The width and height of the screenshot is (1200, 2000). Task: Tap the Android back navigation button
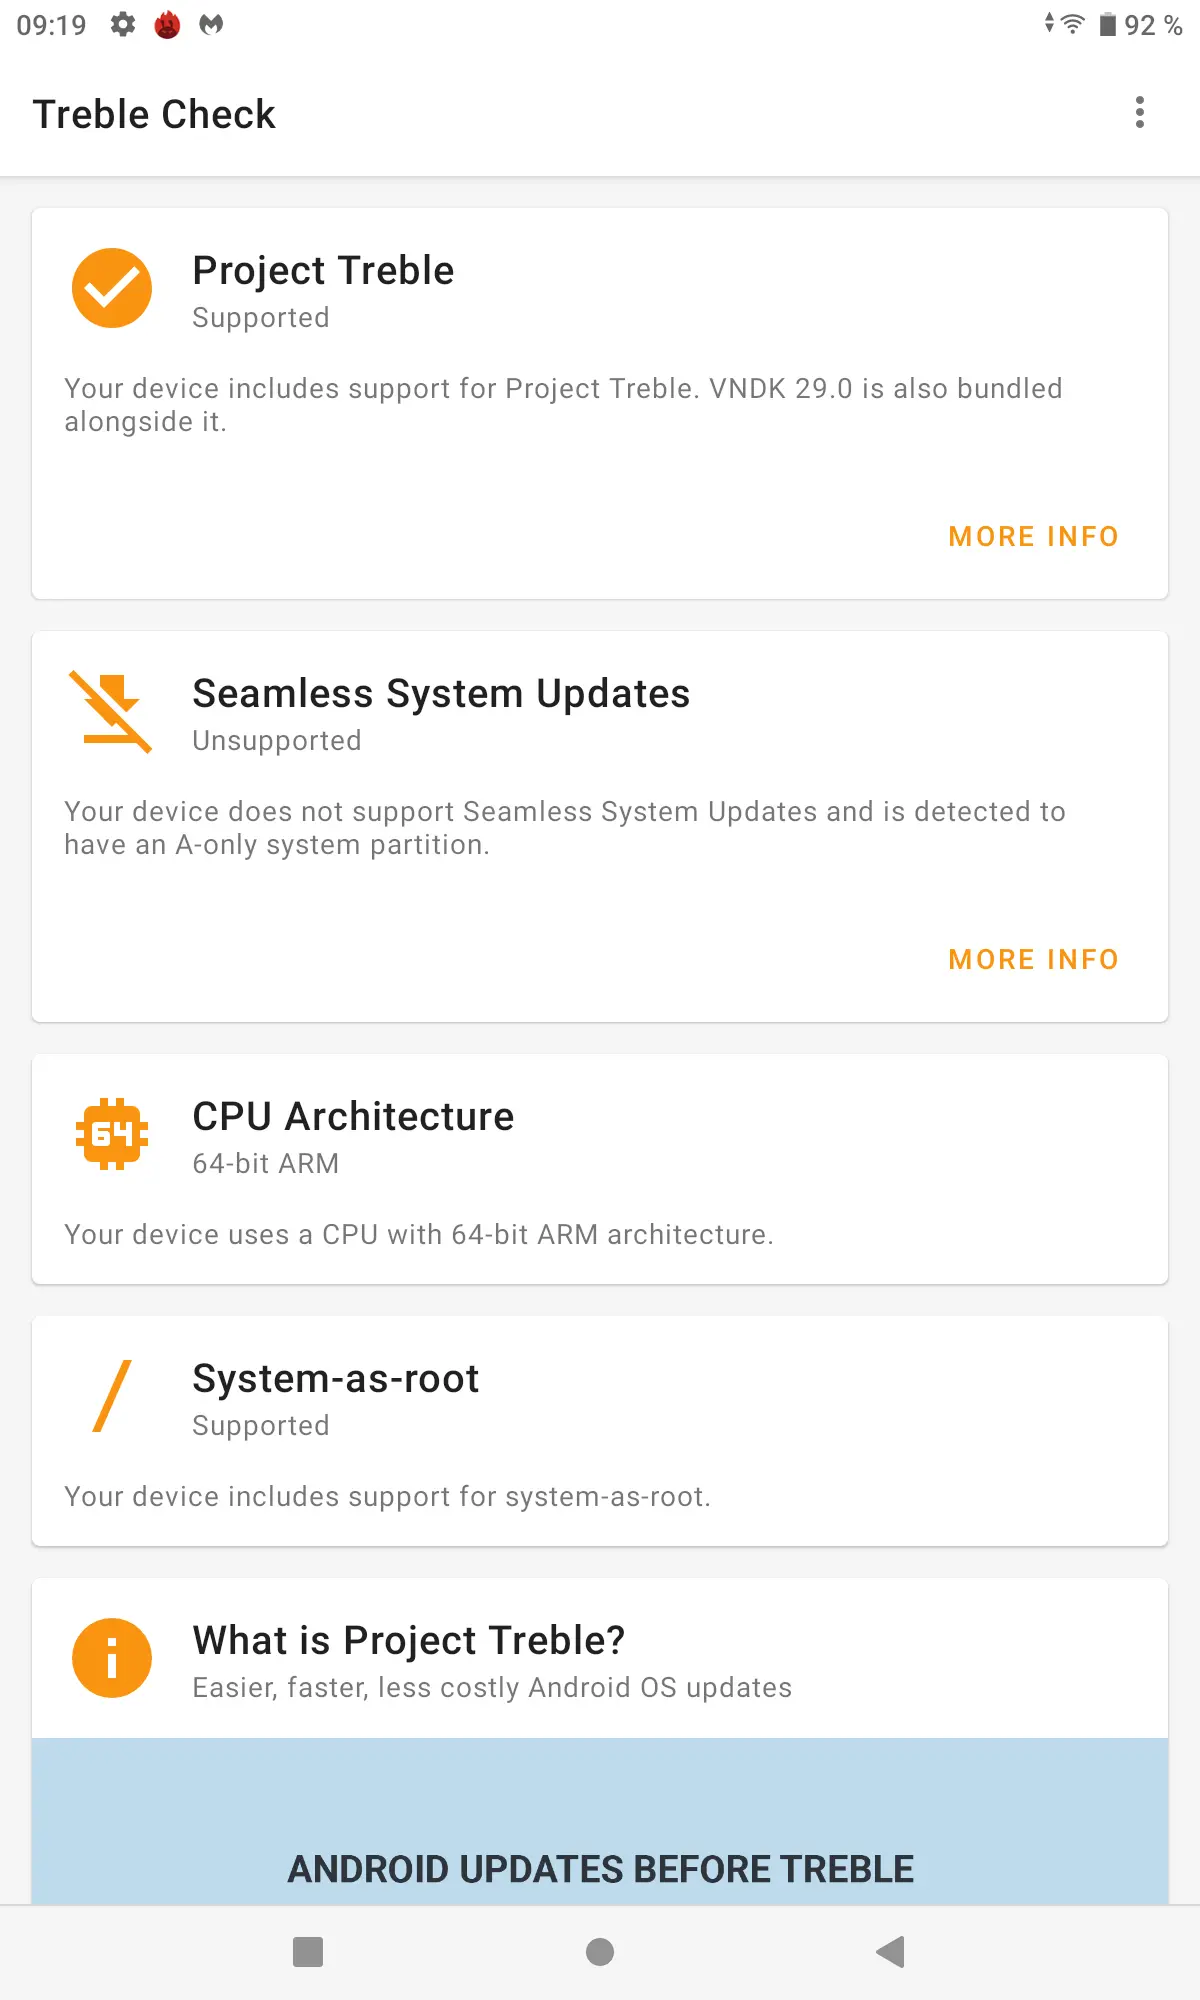pyautogui.click(x=890, y=1952)
